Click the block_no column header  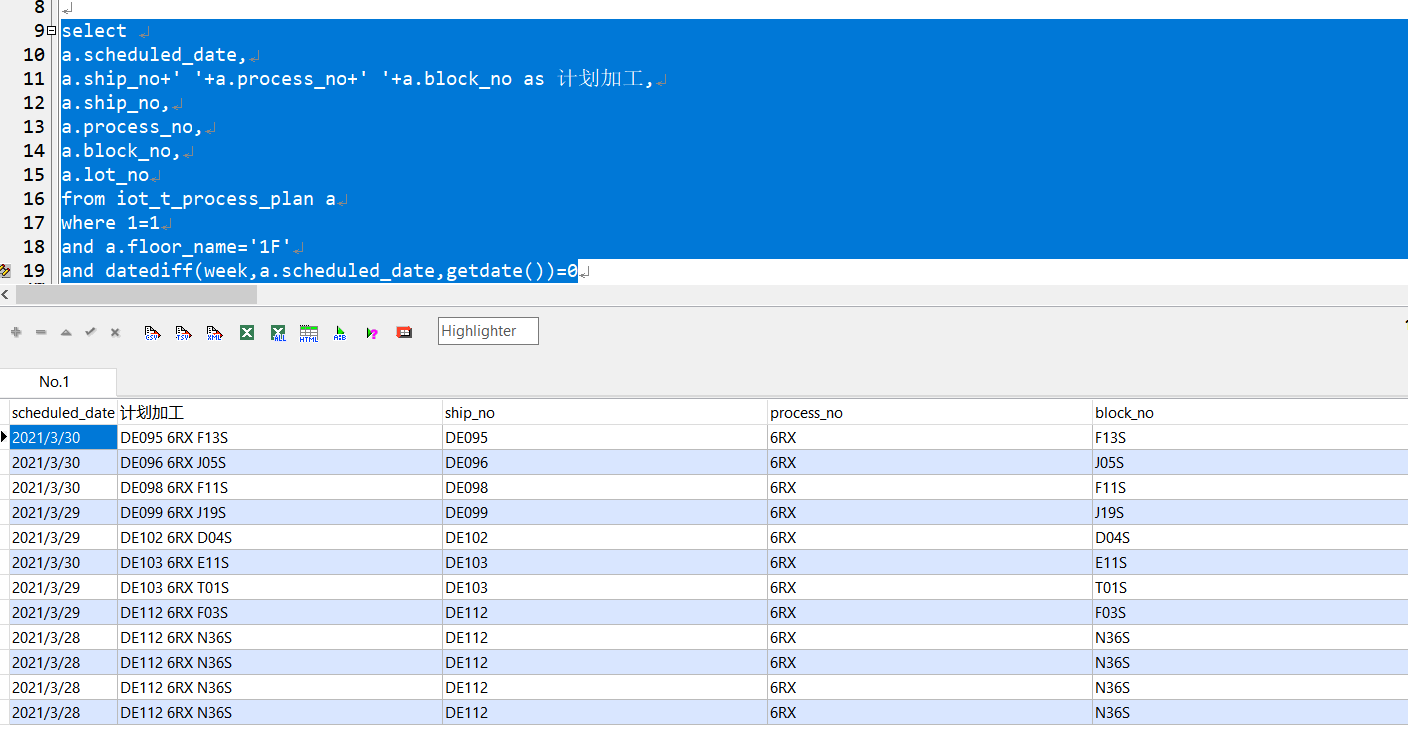(1250, 412)
